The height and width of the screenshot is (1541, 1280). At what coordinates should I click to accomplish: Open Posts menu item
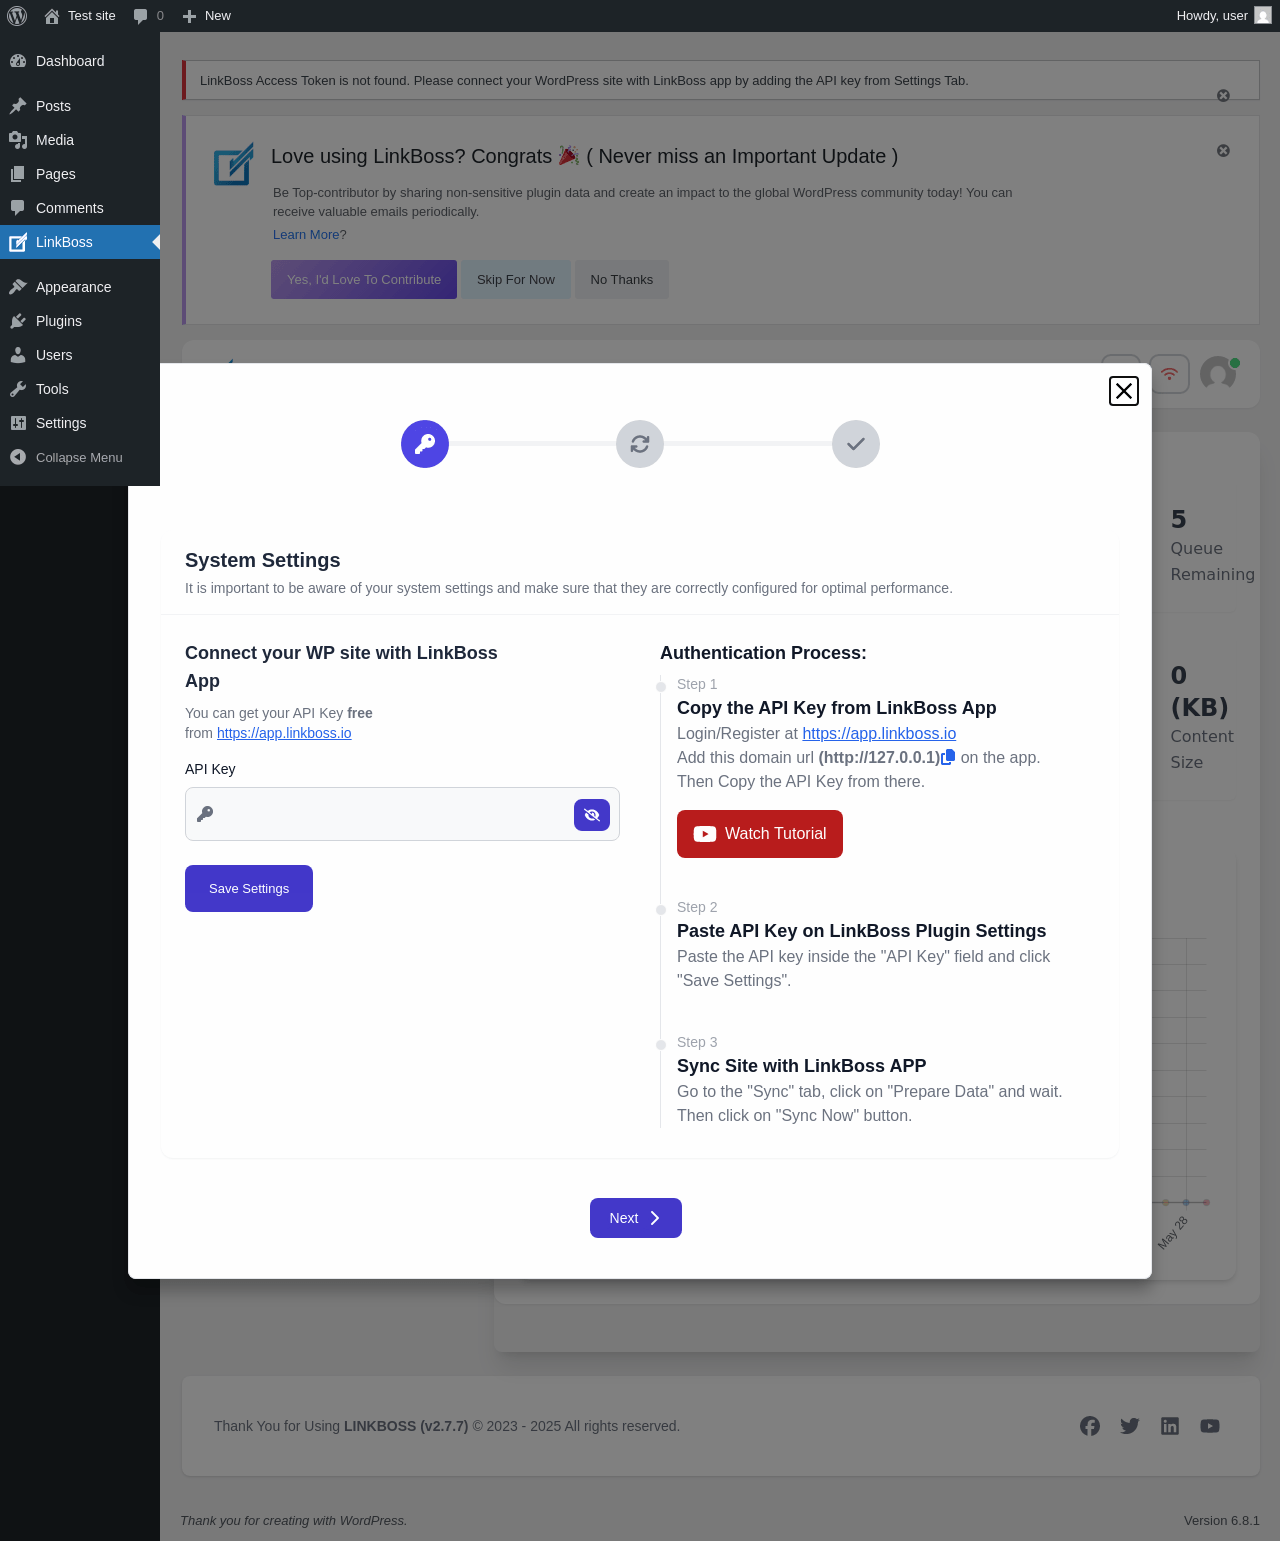80,106
